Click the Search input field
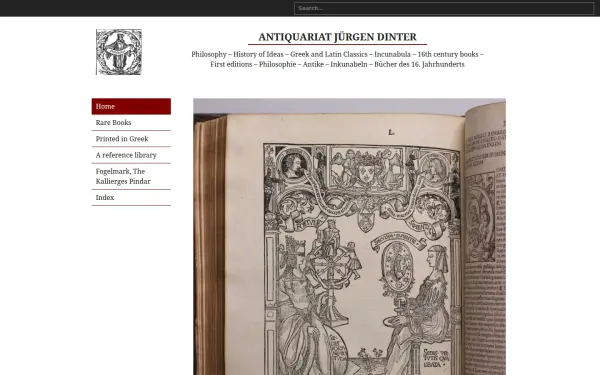600x375 pixels. click(x=444, y=8)
